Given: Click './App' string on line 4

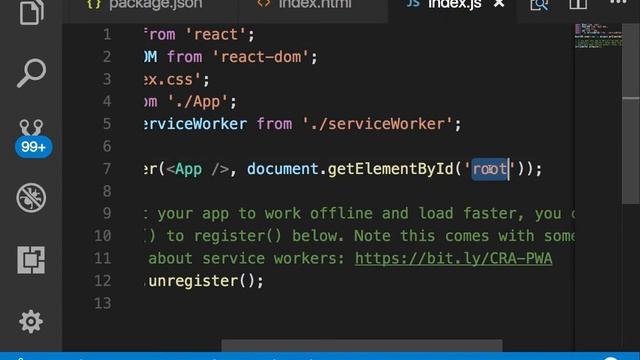Looking at the screenshot, I should [198, 102].
